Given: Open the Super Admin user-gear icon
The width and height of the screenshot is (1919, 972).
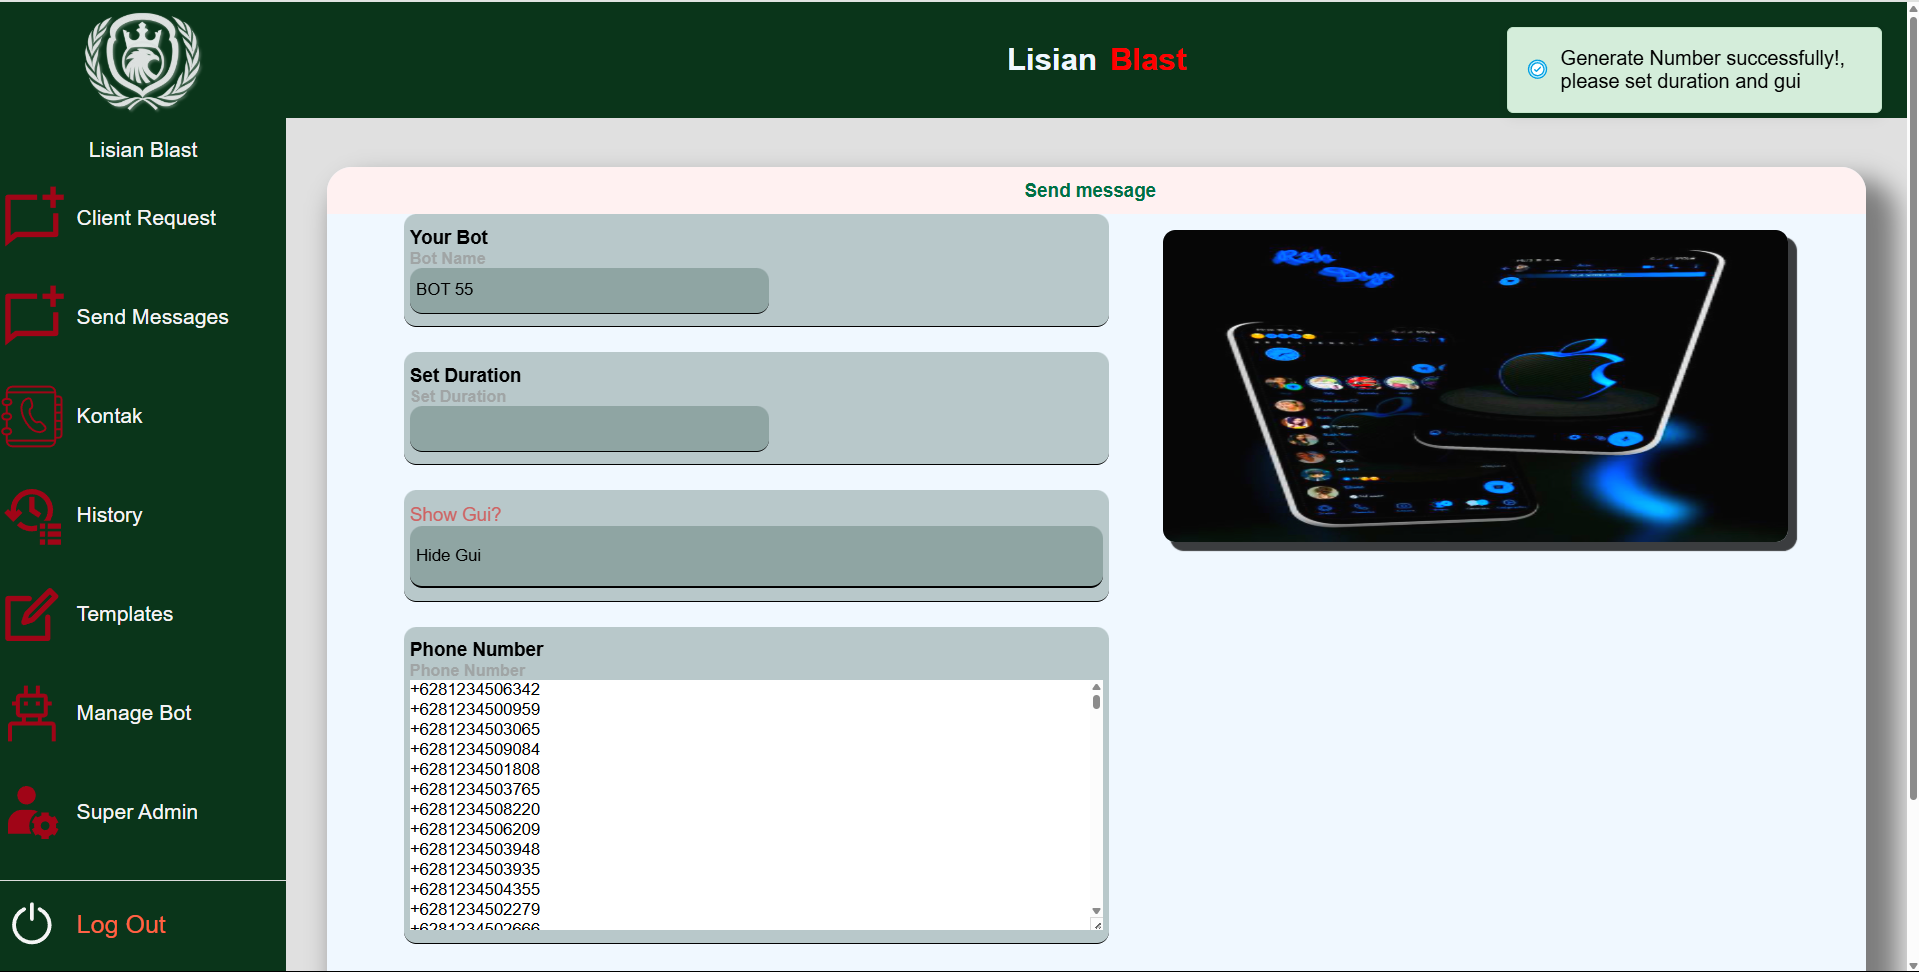Looking at the screenshot, I should point(32,812).
